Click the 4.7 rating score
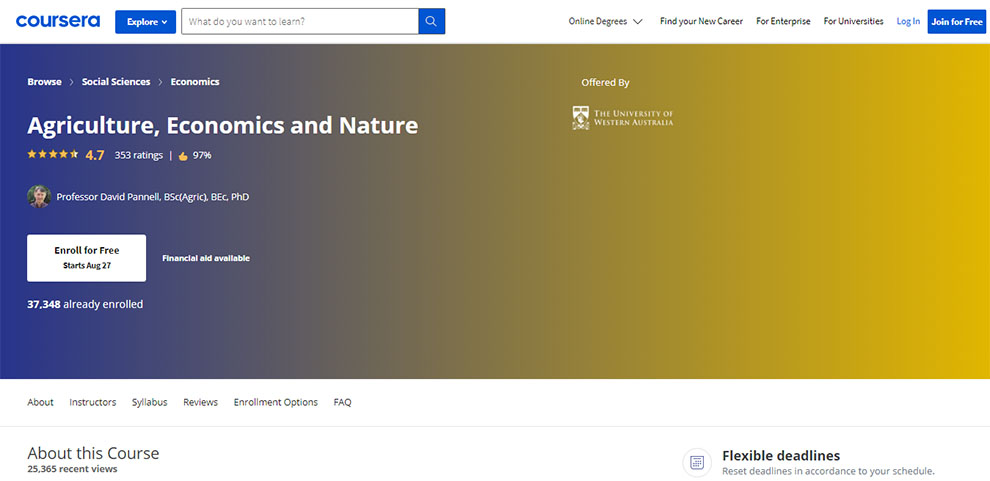 (x=95, y=155)
